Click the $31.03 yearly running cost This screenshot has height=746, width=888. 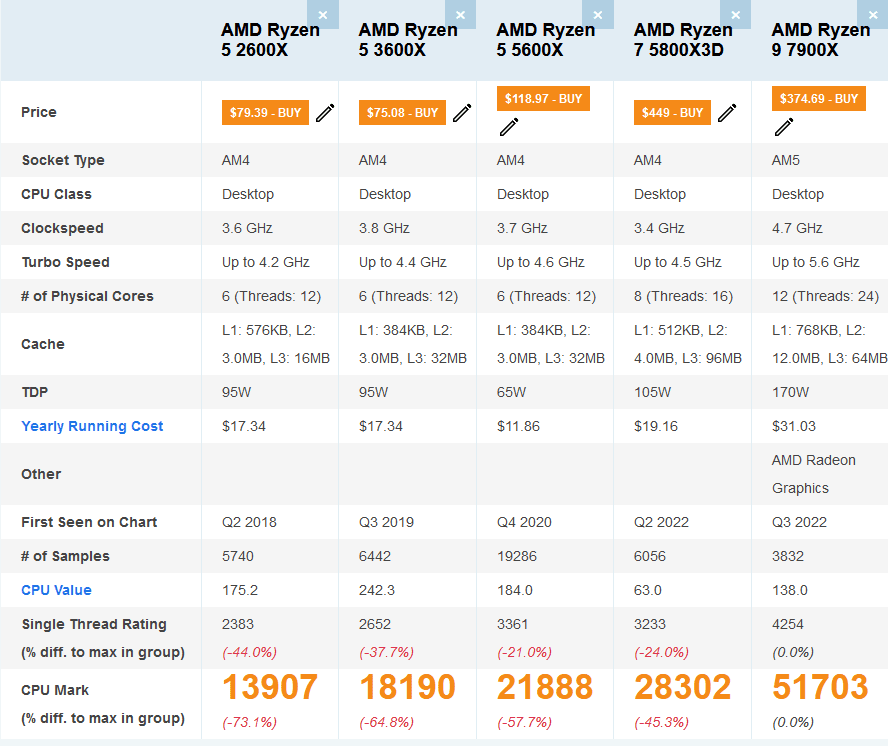pyautogui.click(x=794, y=426)
